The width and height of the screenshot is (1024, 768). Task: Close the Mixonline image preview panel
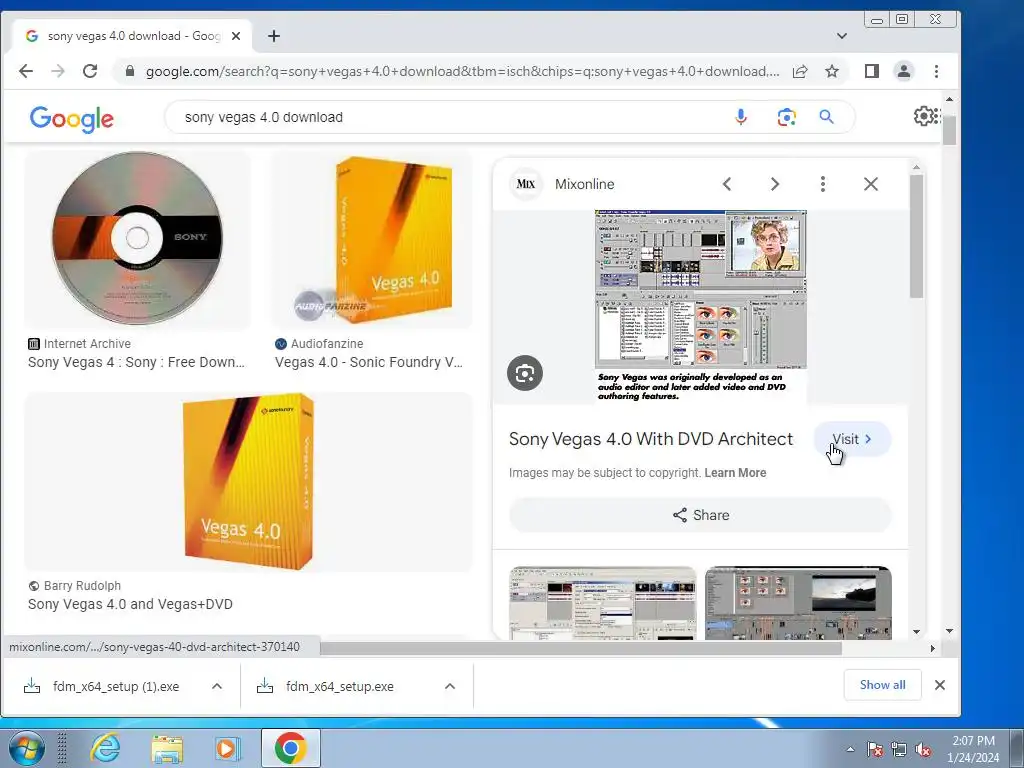(x=871, y=184)
